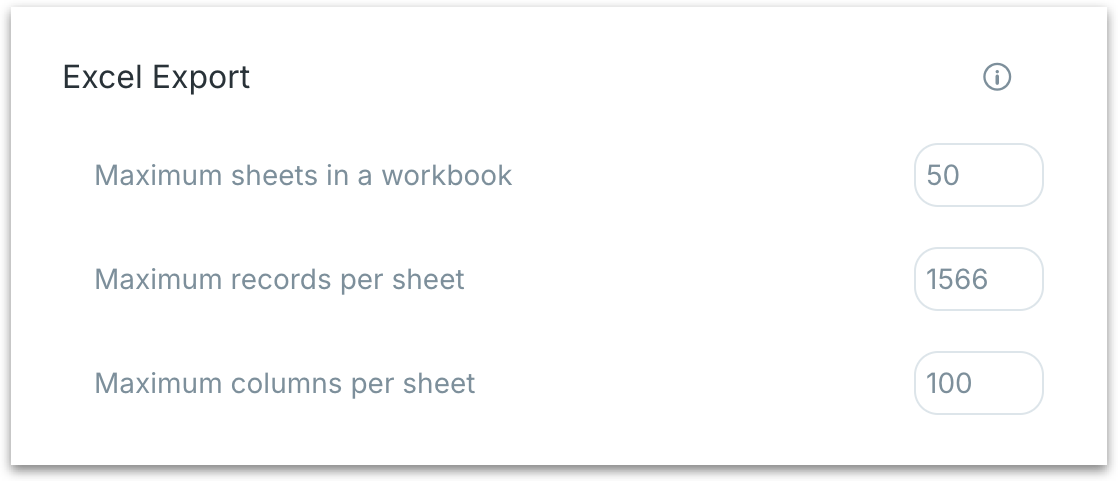Click the info icon beside Excel Export

click(997, 77)
